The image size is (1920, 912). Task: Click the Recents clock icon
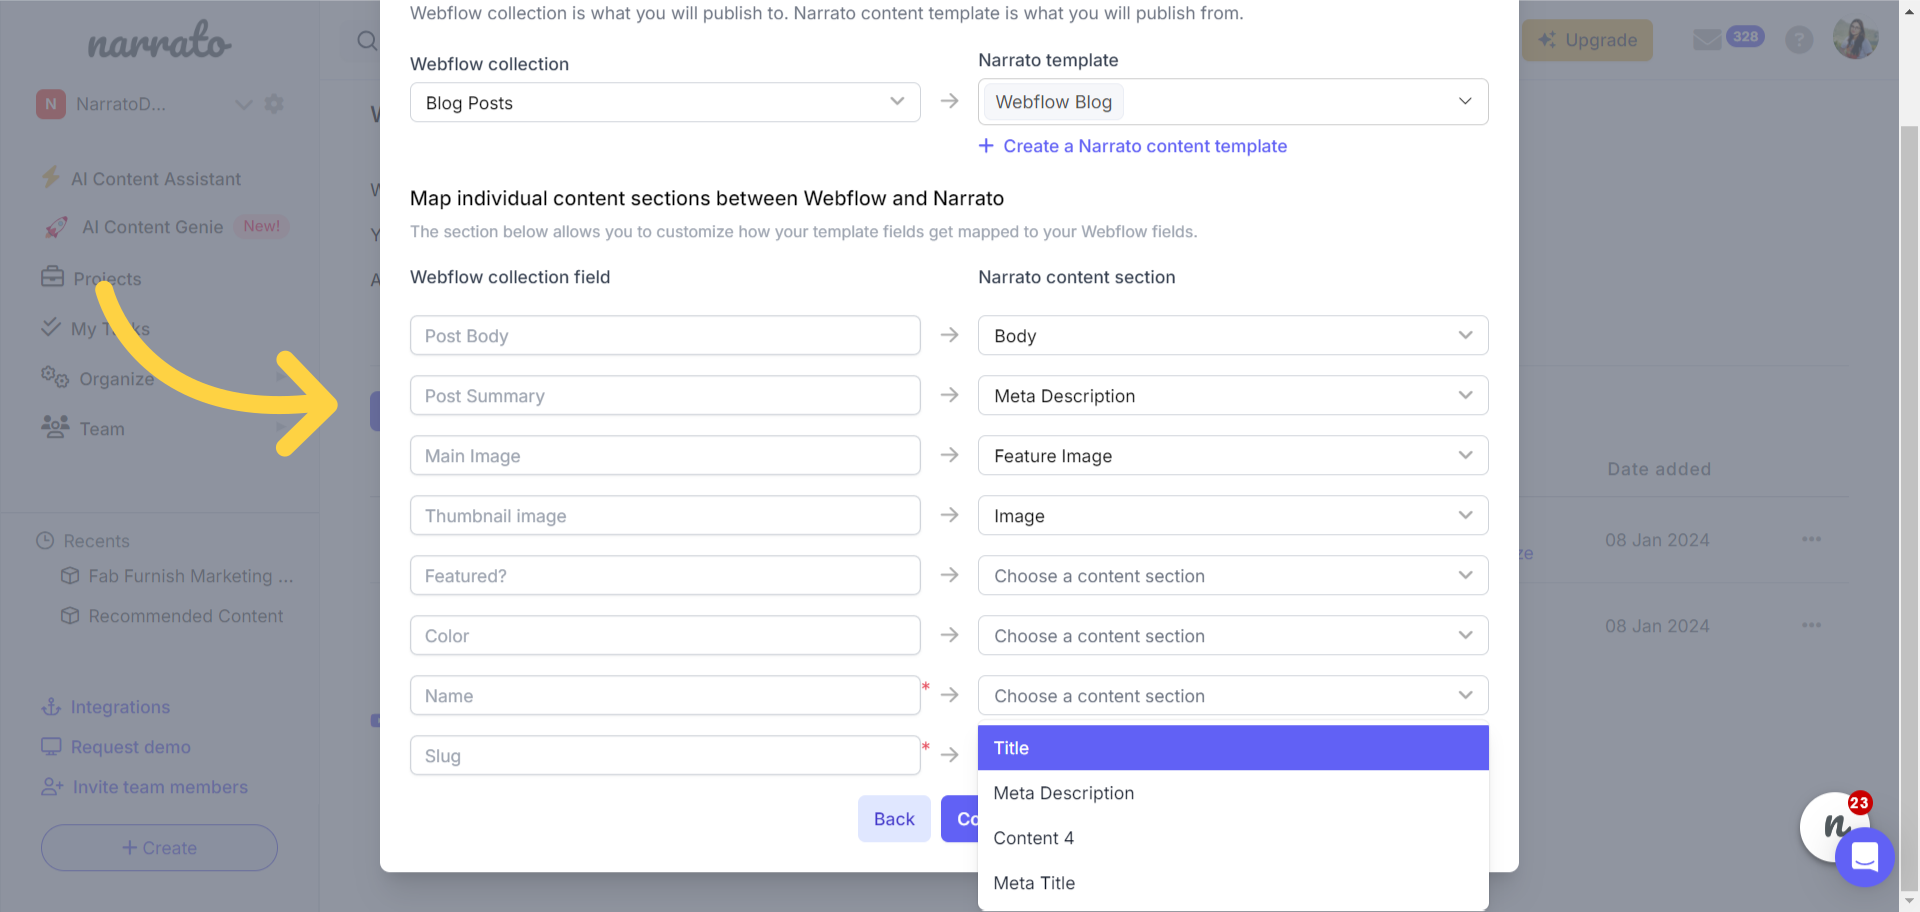[x=45, y=541]
